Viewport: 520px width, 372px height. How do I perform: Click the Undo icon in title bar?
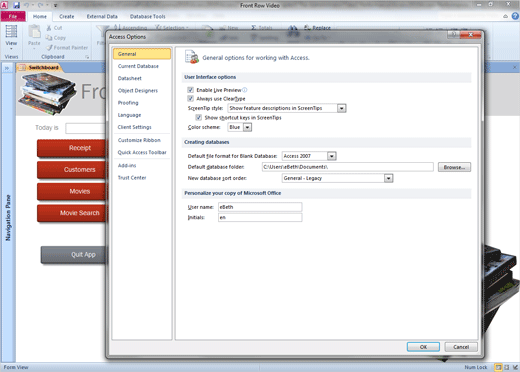(27, 5)
